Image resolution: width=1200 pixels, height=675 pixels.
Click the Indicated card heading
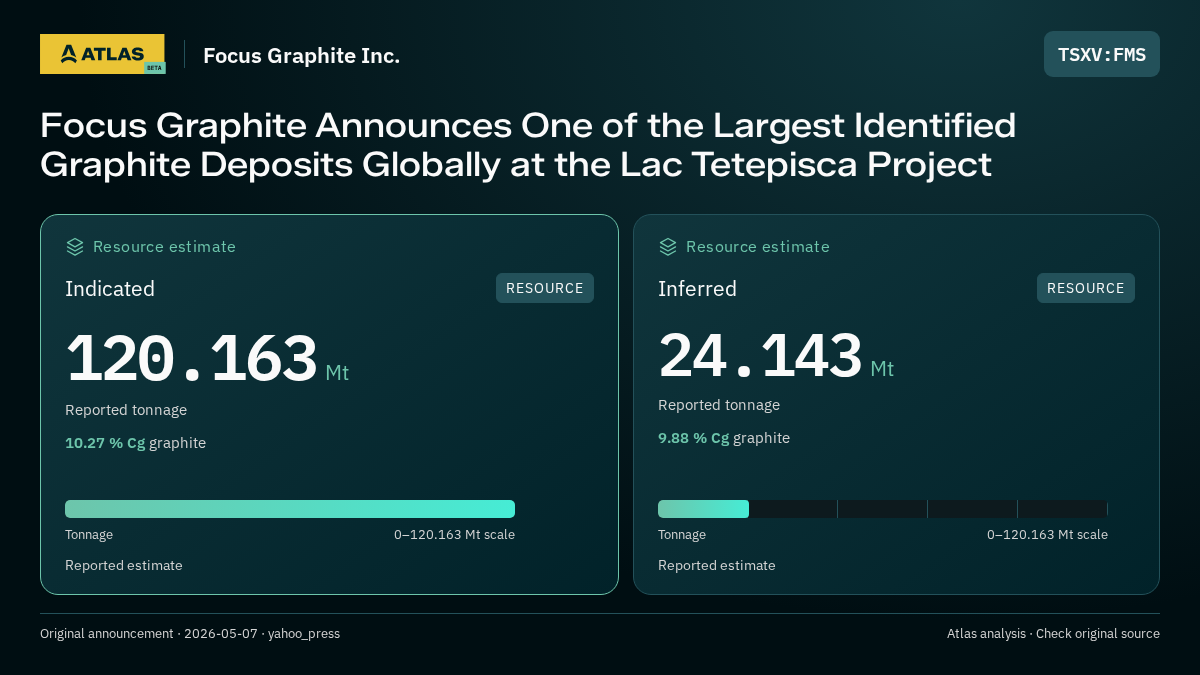(110, 289)
